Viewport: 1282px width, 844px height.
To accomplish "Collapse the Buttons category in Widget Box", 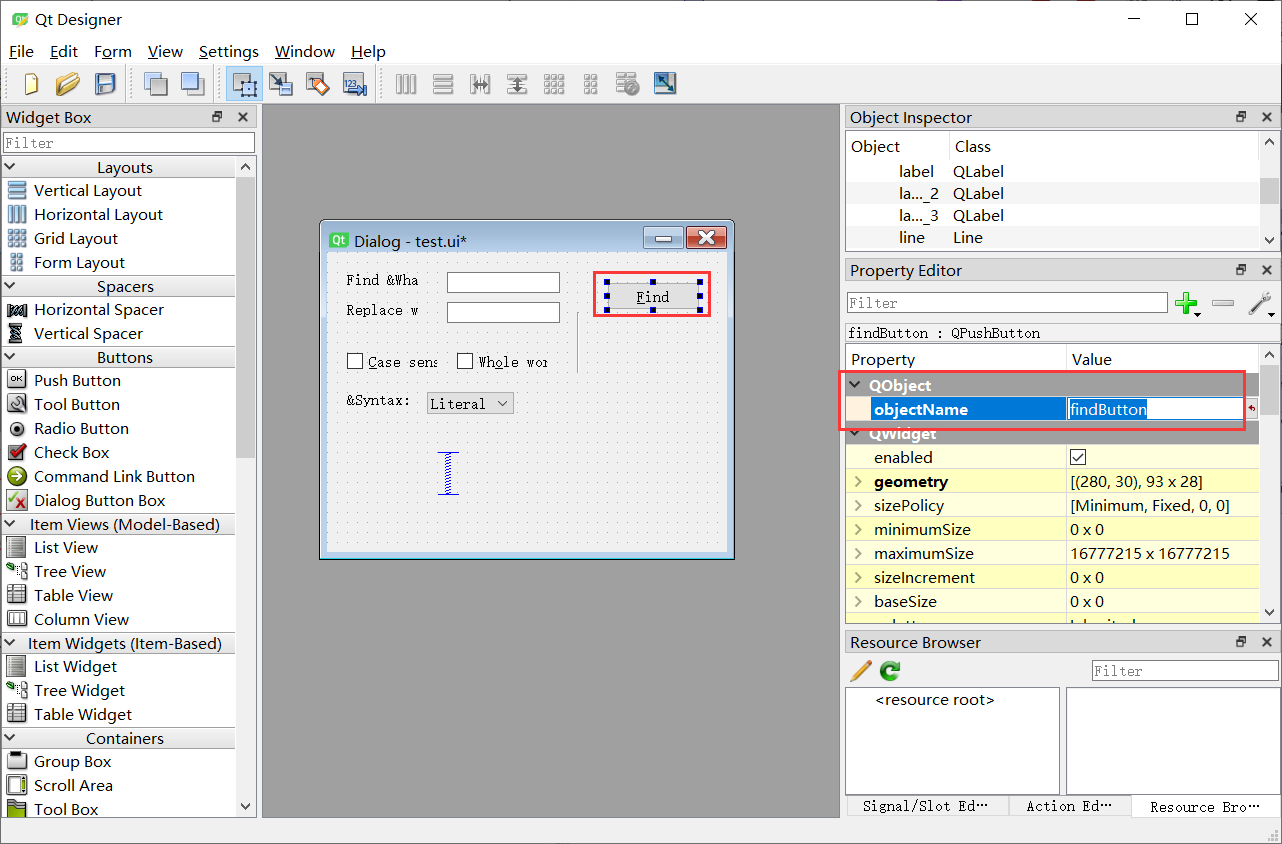I will coord(12,357).
